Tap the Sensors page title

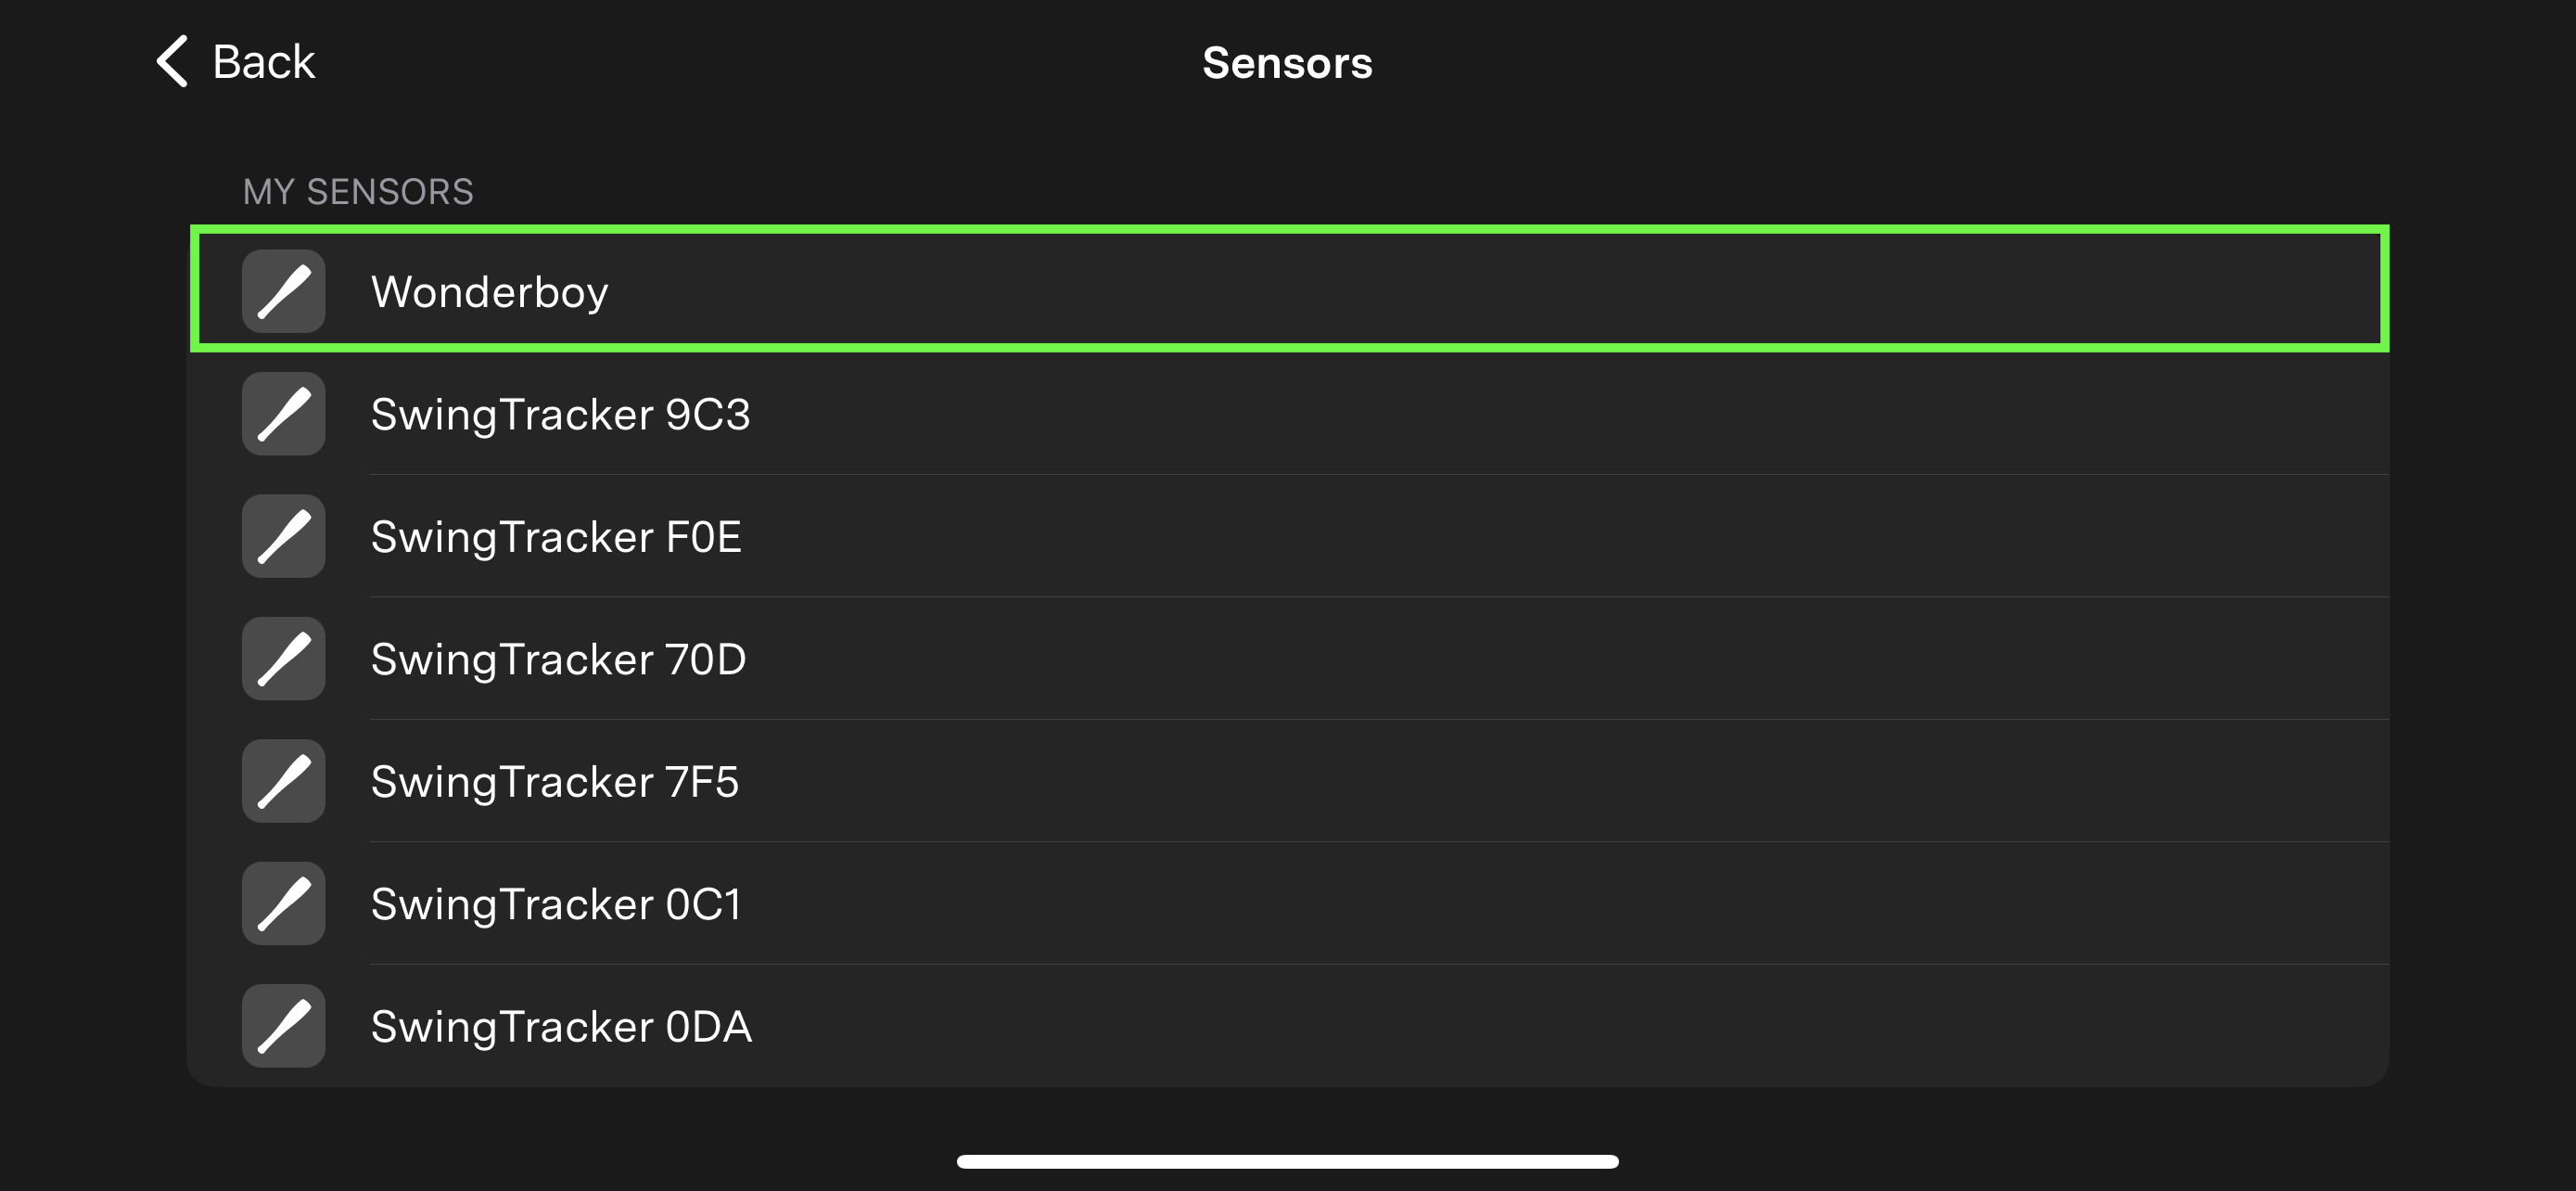coord(1287,63)
